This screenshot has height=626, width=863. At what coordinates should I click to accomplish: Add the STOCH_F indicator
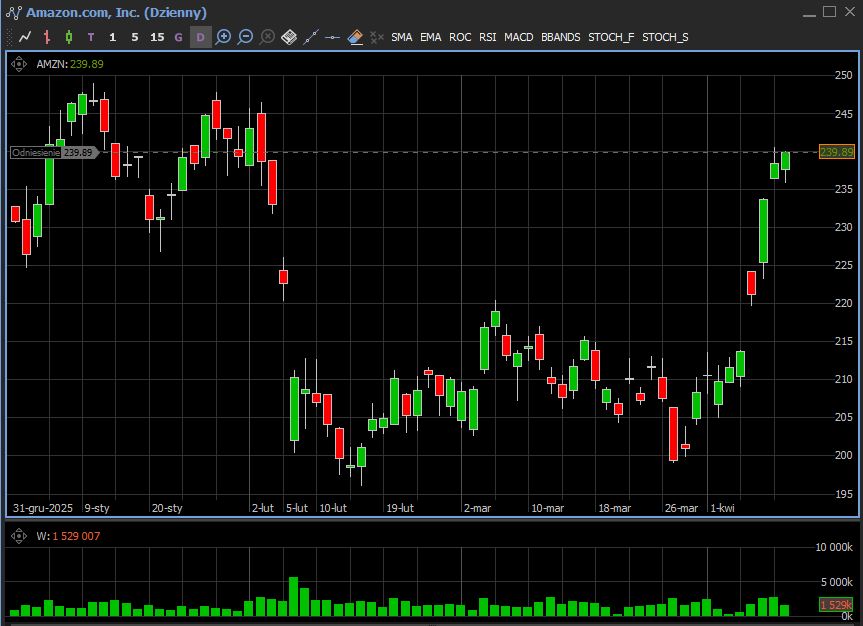[610, 37]
